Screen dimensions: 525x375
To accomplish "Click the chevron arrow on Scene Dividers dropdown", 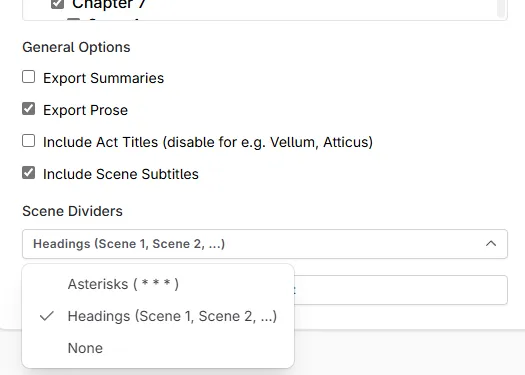I will point(491,244).
